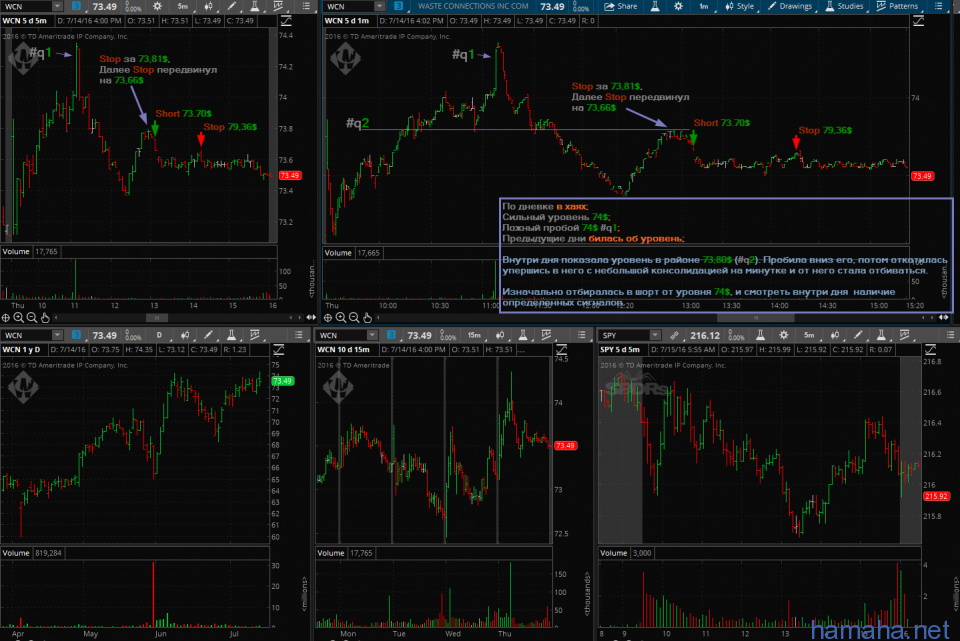Click drawing-set icon beside WCN 5 d 5m header
Viewport: 960px width, 641px height.
coord(286,21)
